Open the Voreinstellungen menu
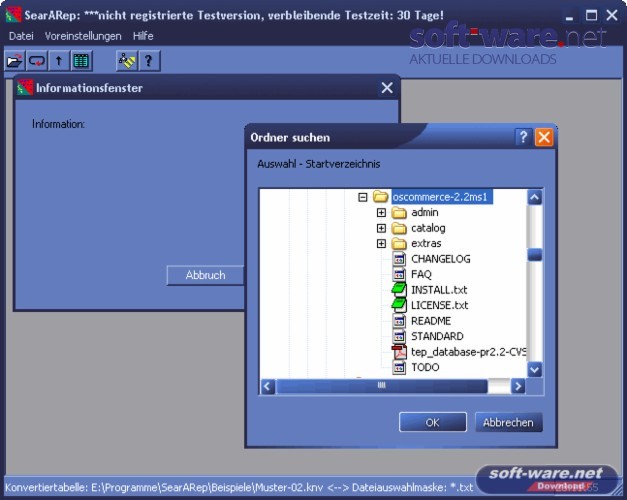Image resolution: width=627 pixels, height=500 pixels. tap(83, 36)
